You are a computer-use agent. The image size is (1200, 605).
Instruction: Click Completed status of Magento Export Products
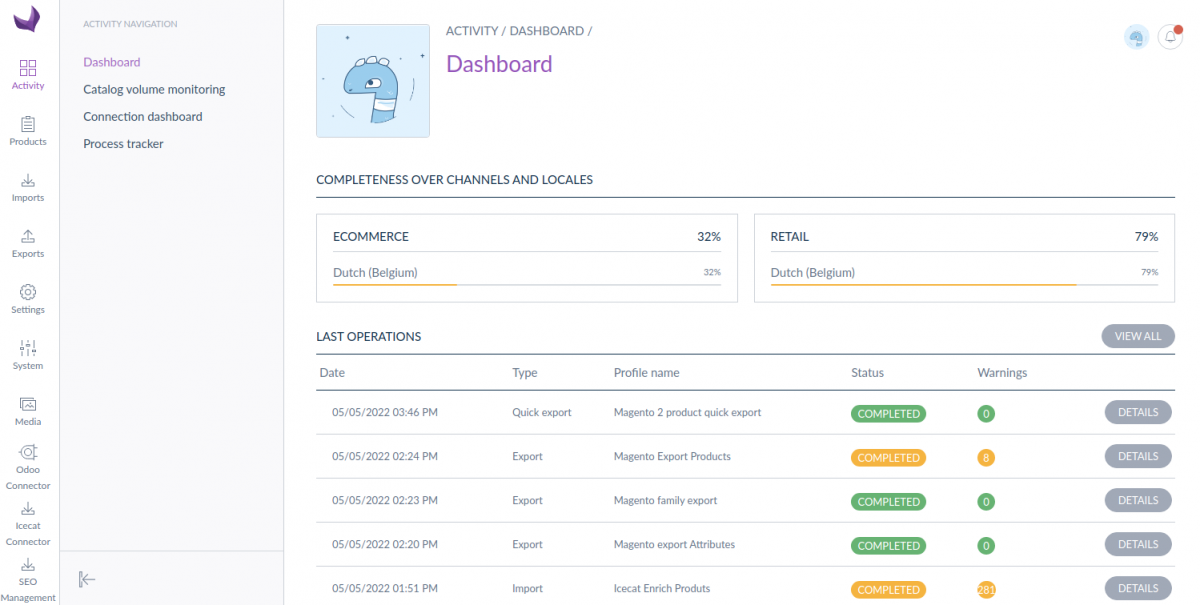(888, 458)
